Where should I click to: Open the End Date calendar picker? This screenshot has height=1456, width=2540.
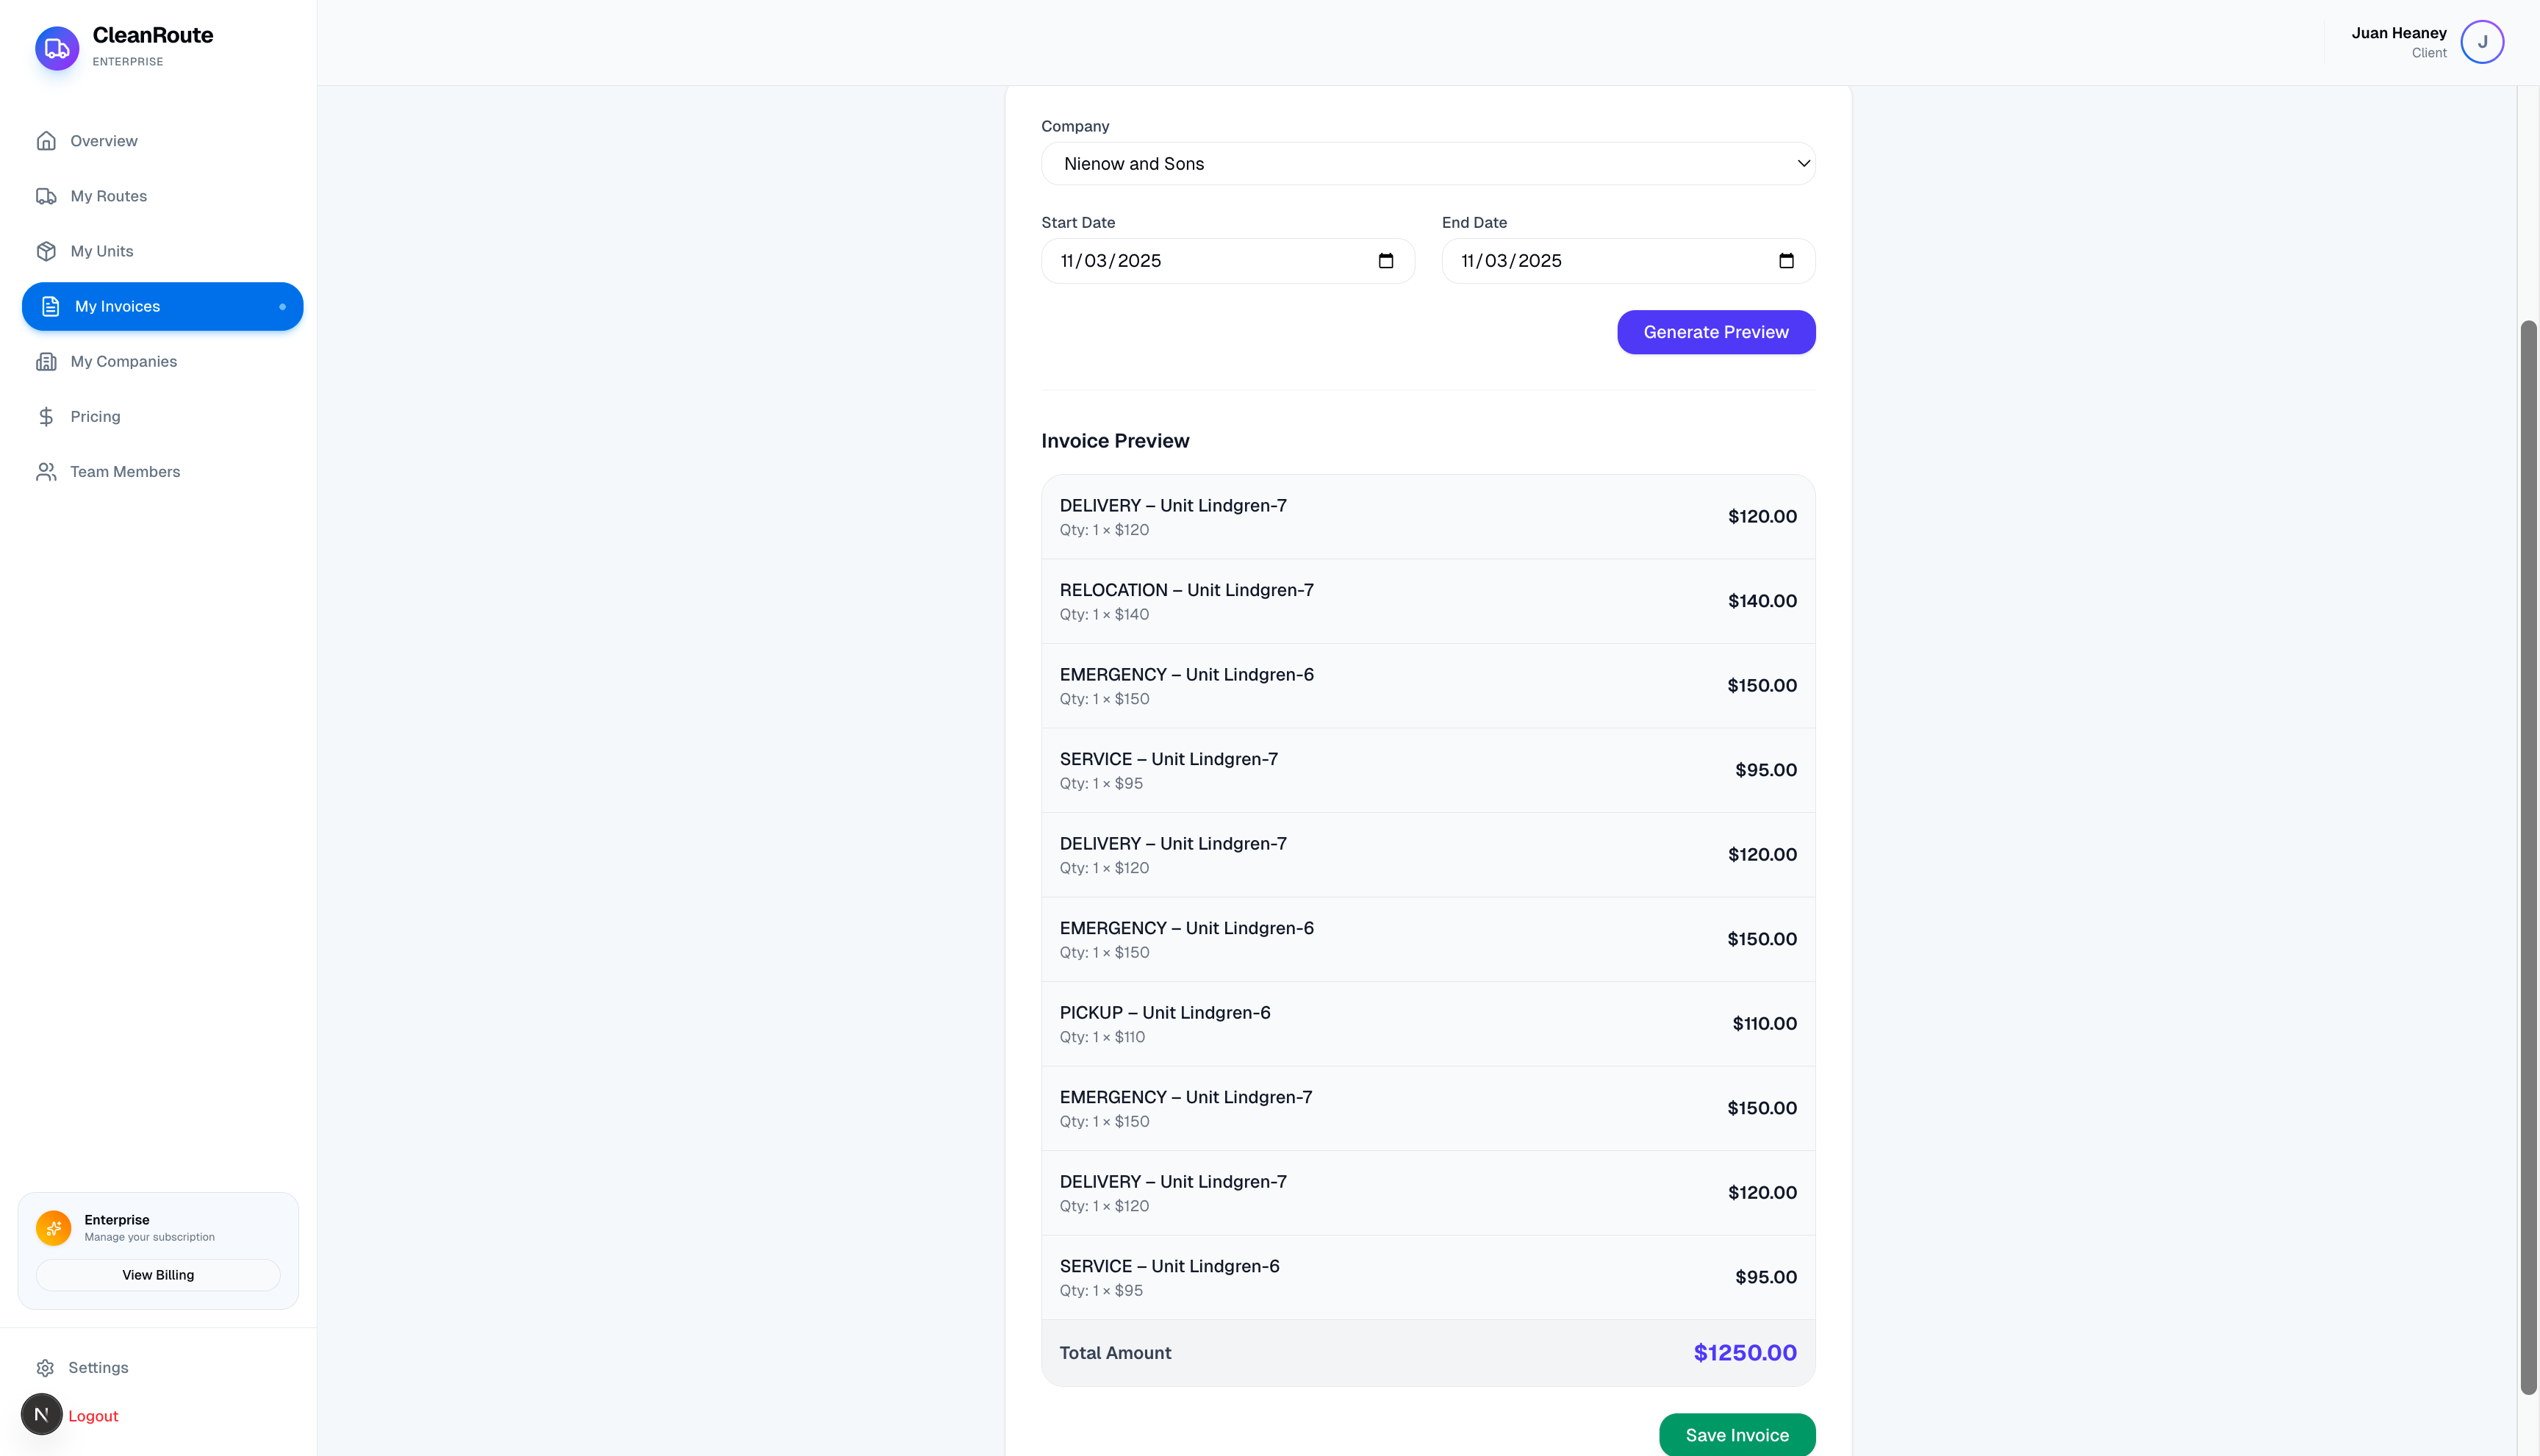tap(1787, 260)
